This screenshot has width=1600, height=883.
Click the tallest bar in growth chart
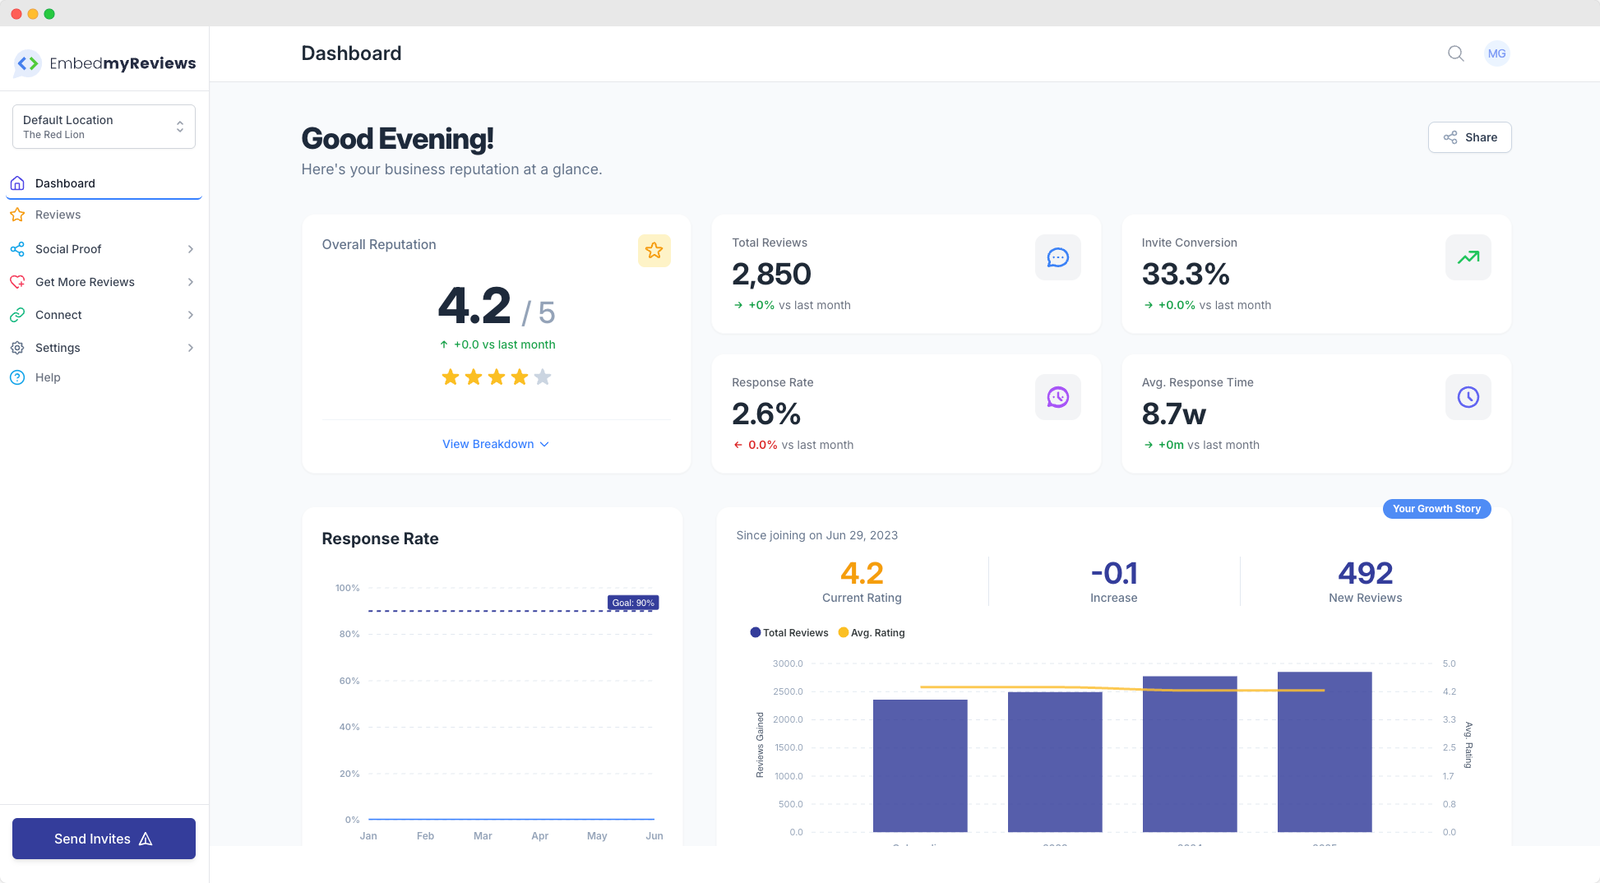pos(1324,751)
